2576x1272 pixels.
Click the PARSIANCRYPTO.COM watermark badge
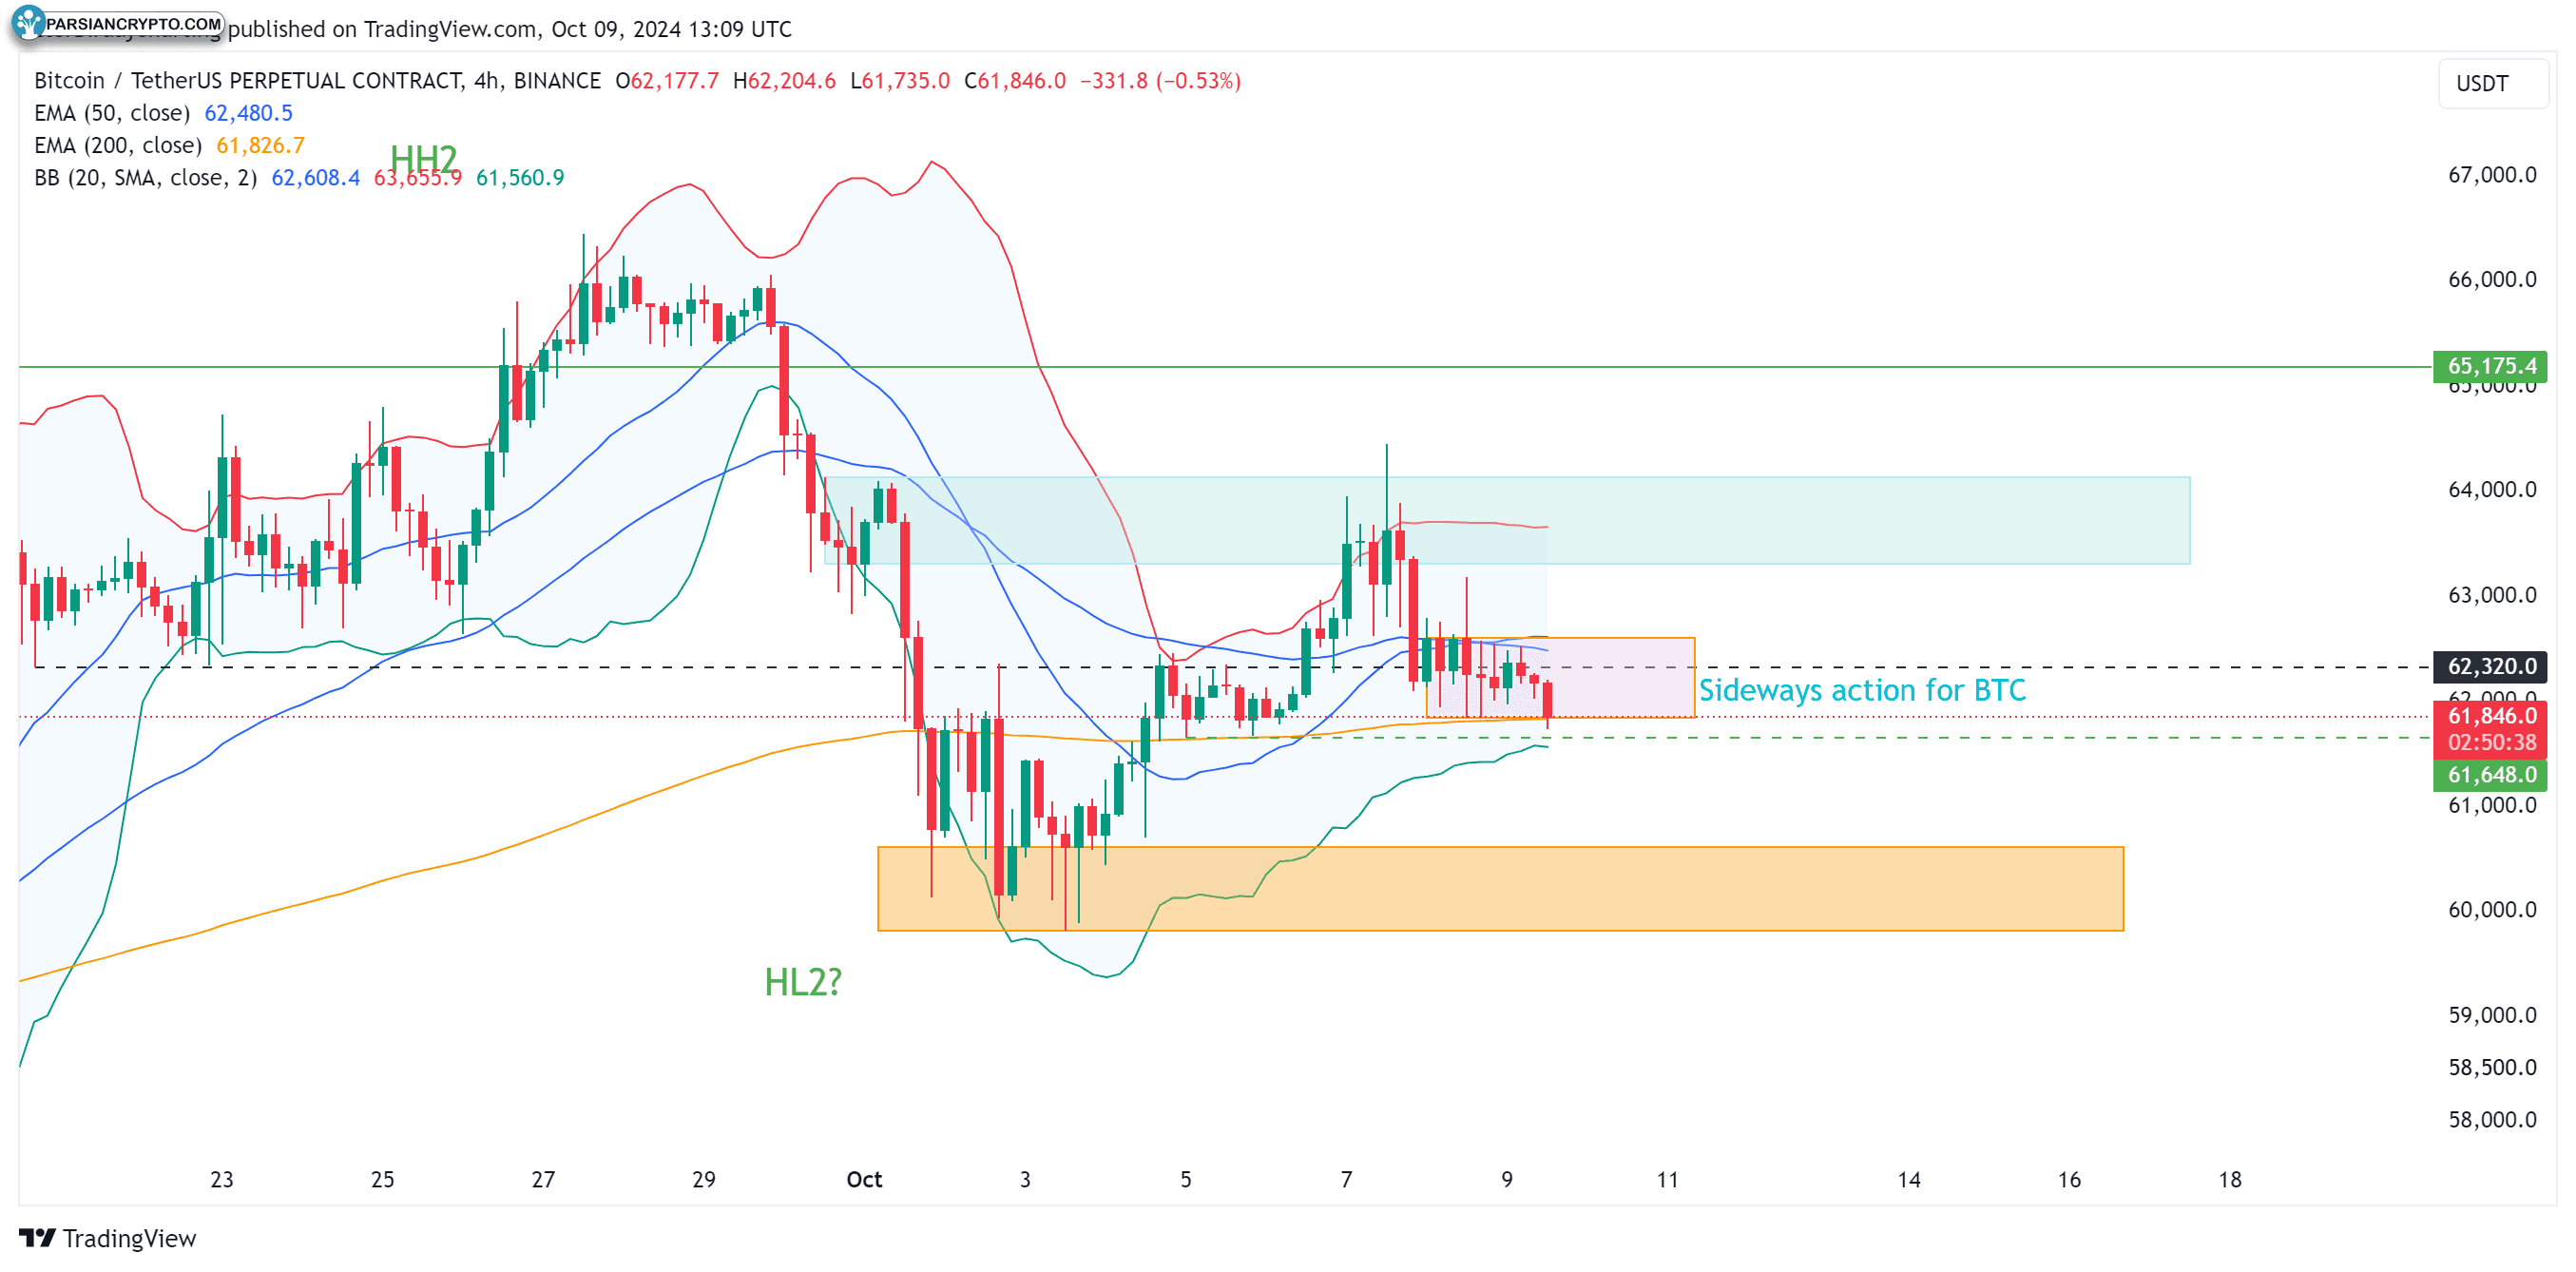click(118, 23)
